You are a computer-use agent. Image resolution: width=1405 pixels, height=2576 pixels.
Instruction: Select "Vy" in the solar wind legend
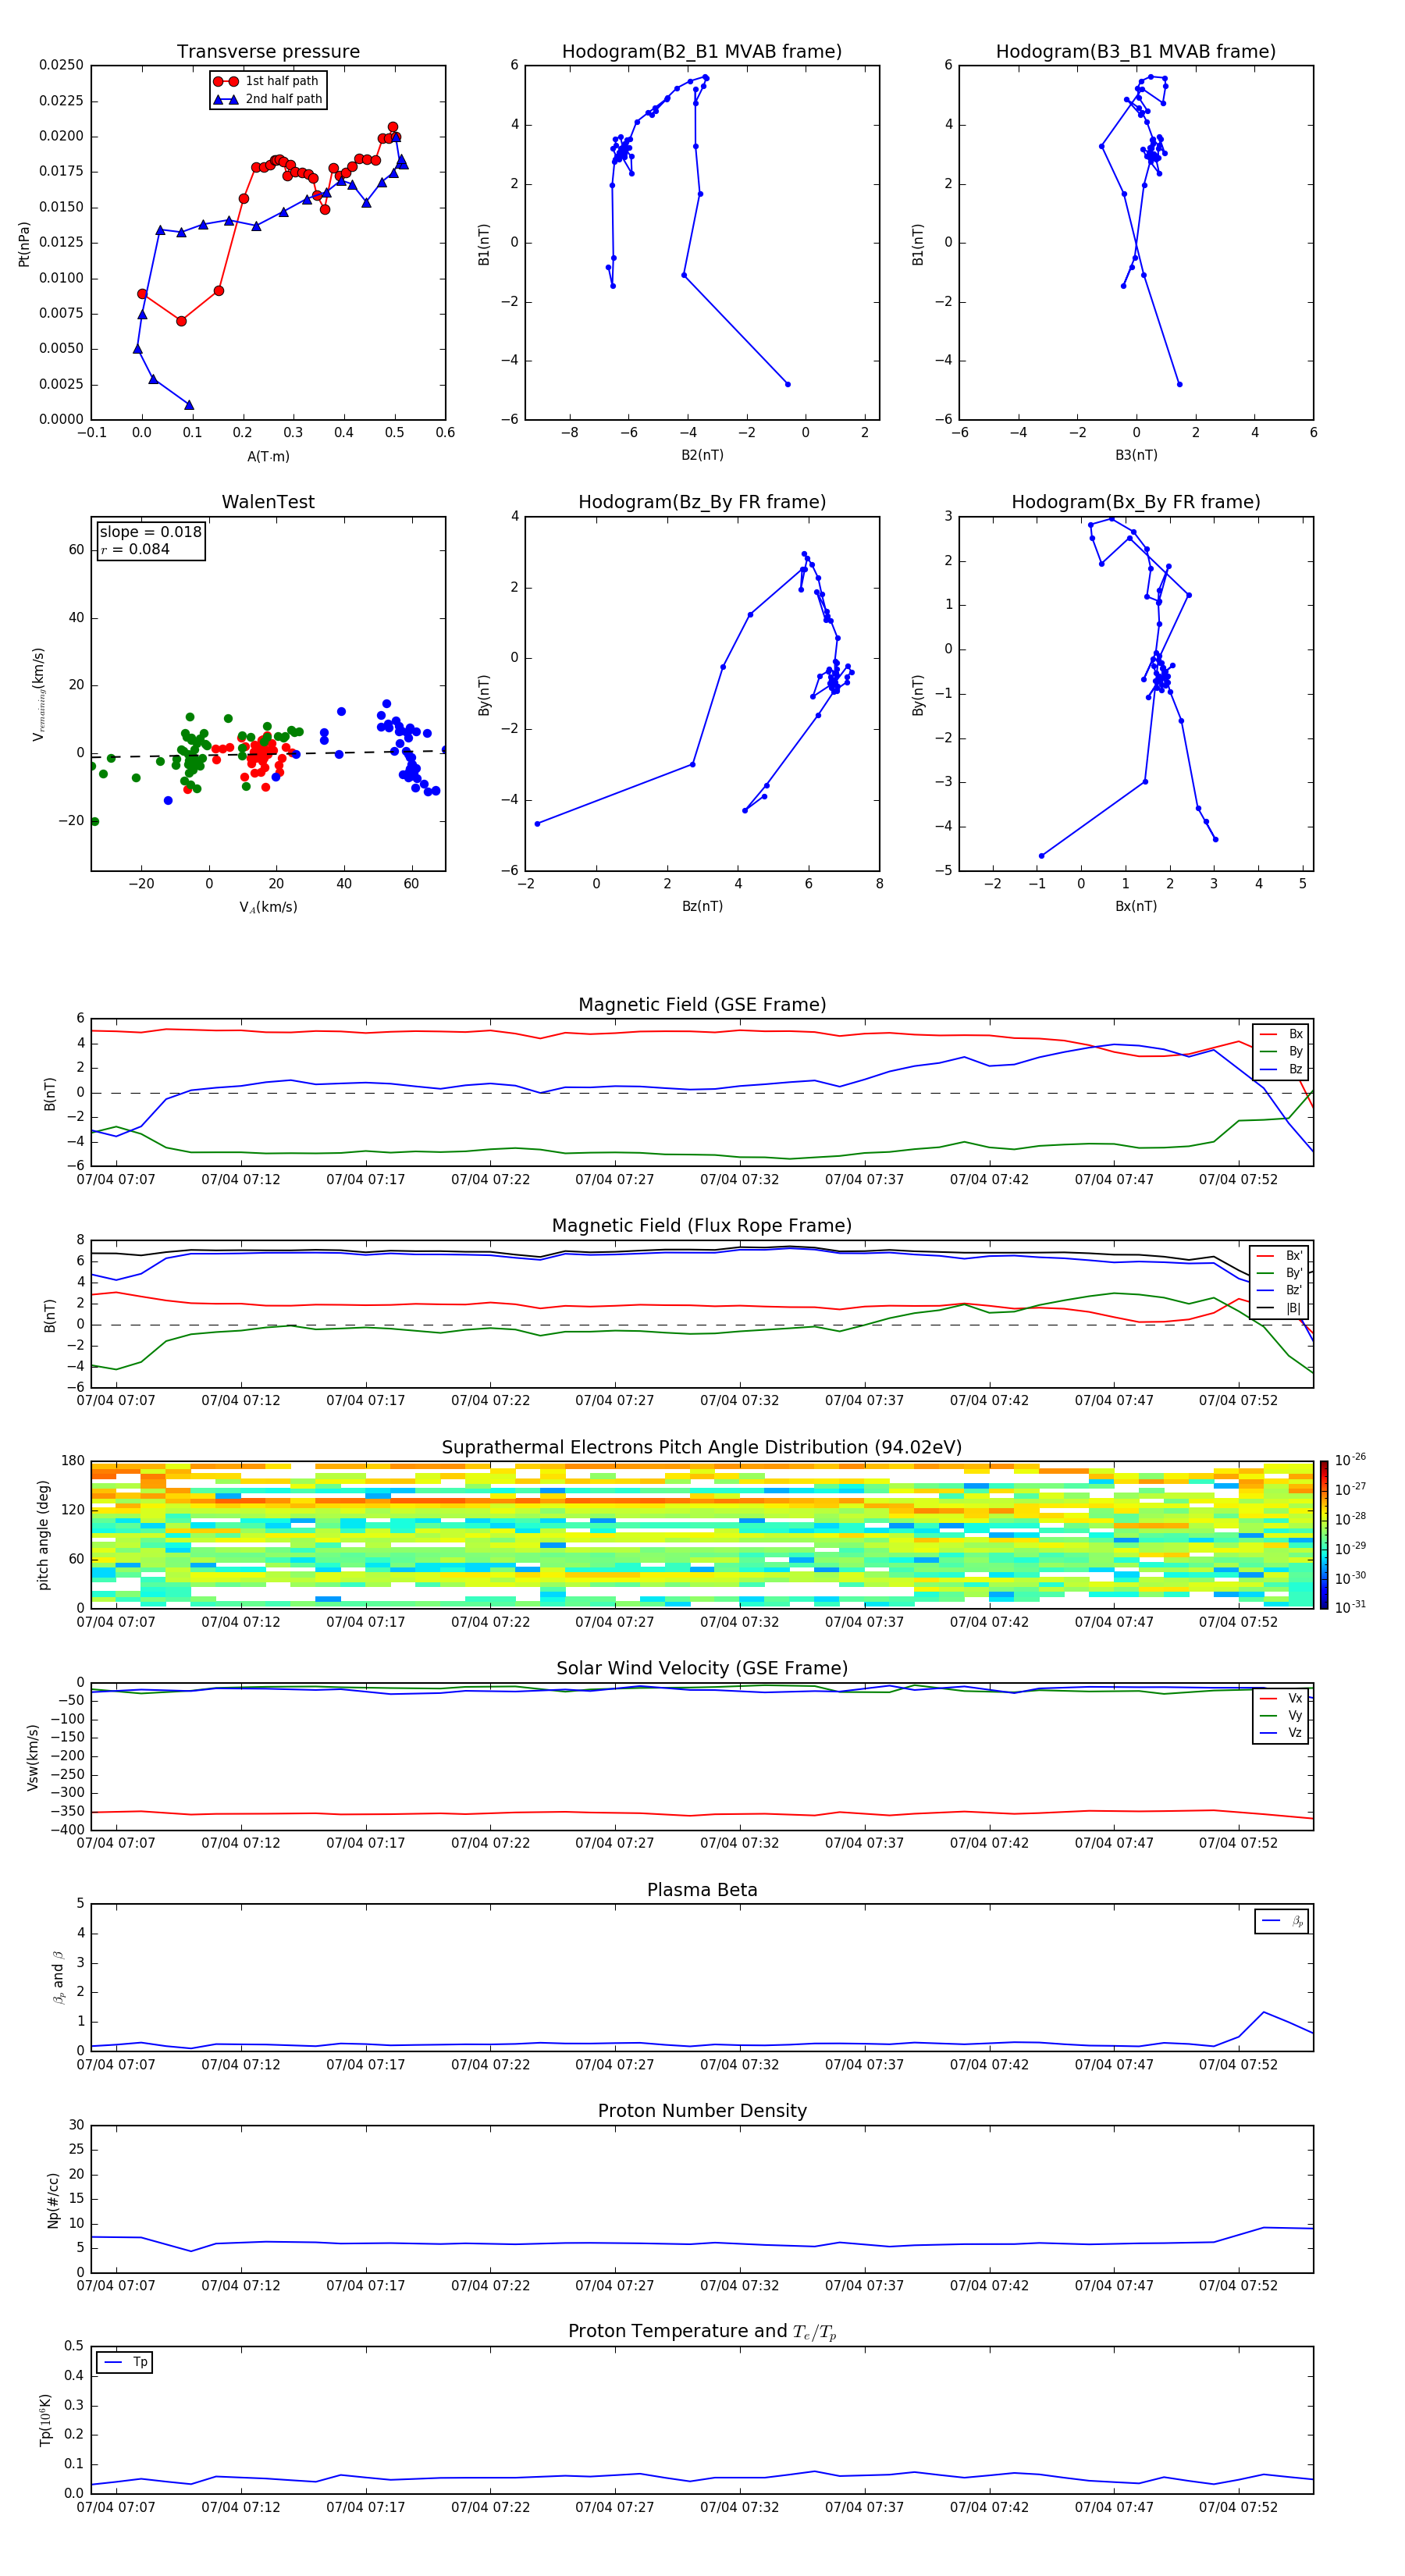coord(1282,1715)
